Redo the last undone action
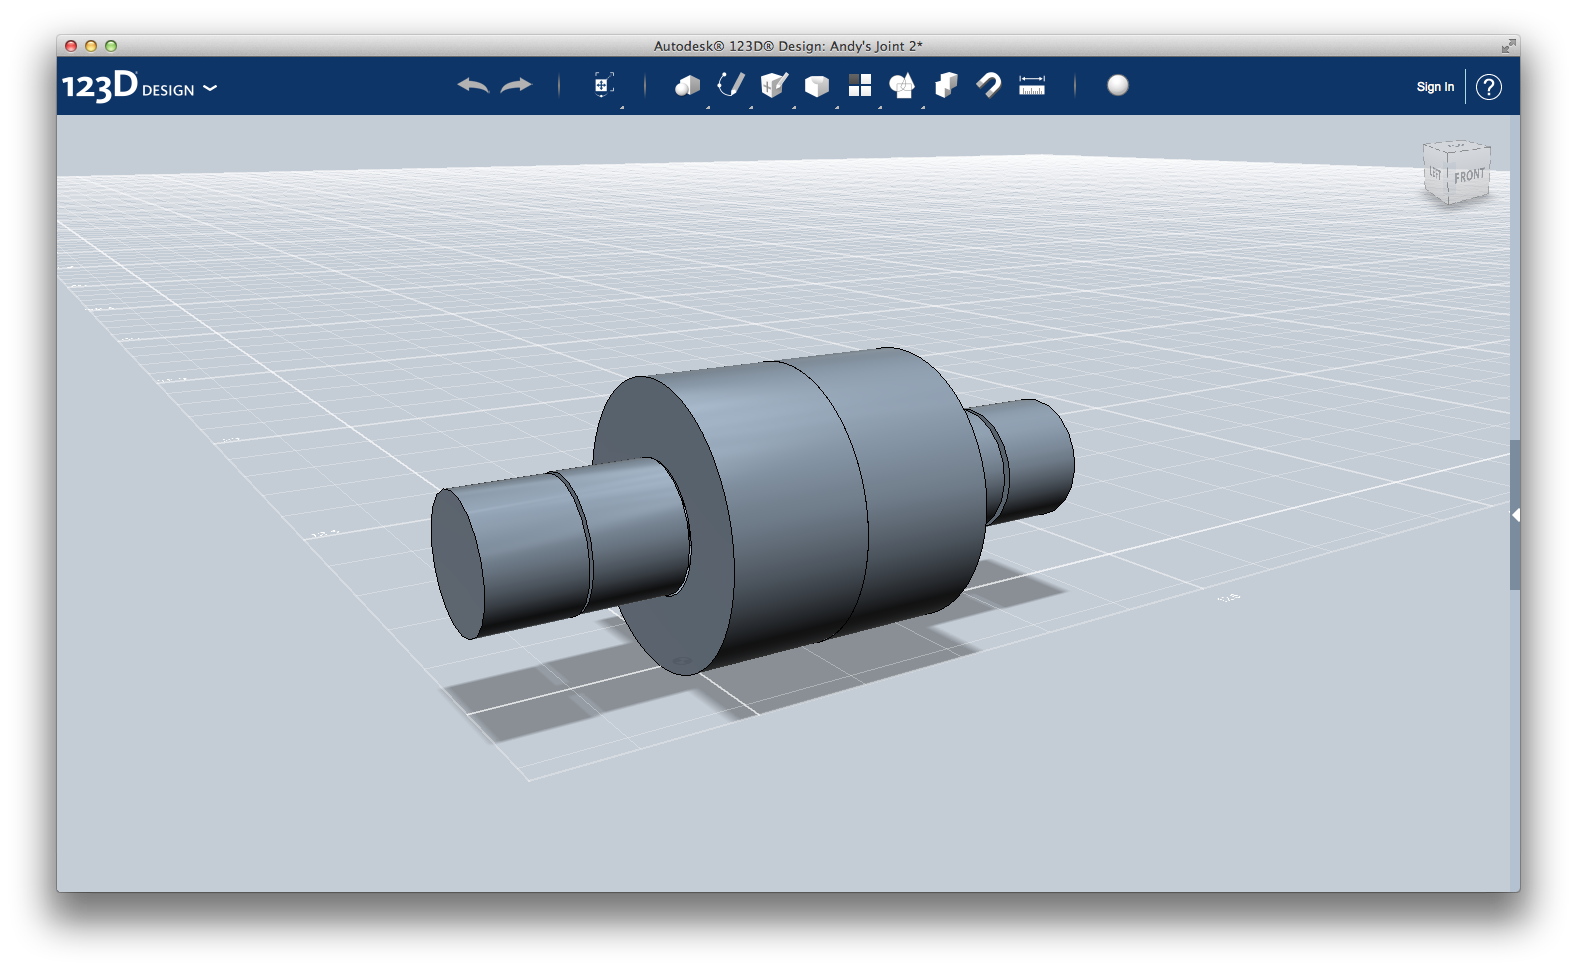1577x971 pixels. tap(516, 86)
